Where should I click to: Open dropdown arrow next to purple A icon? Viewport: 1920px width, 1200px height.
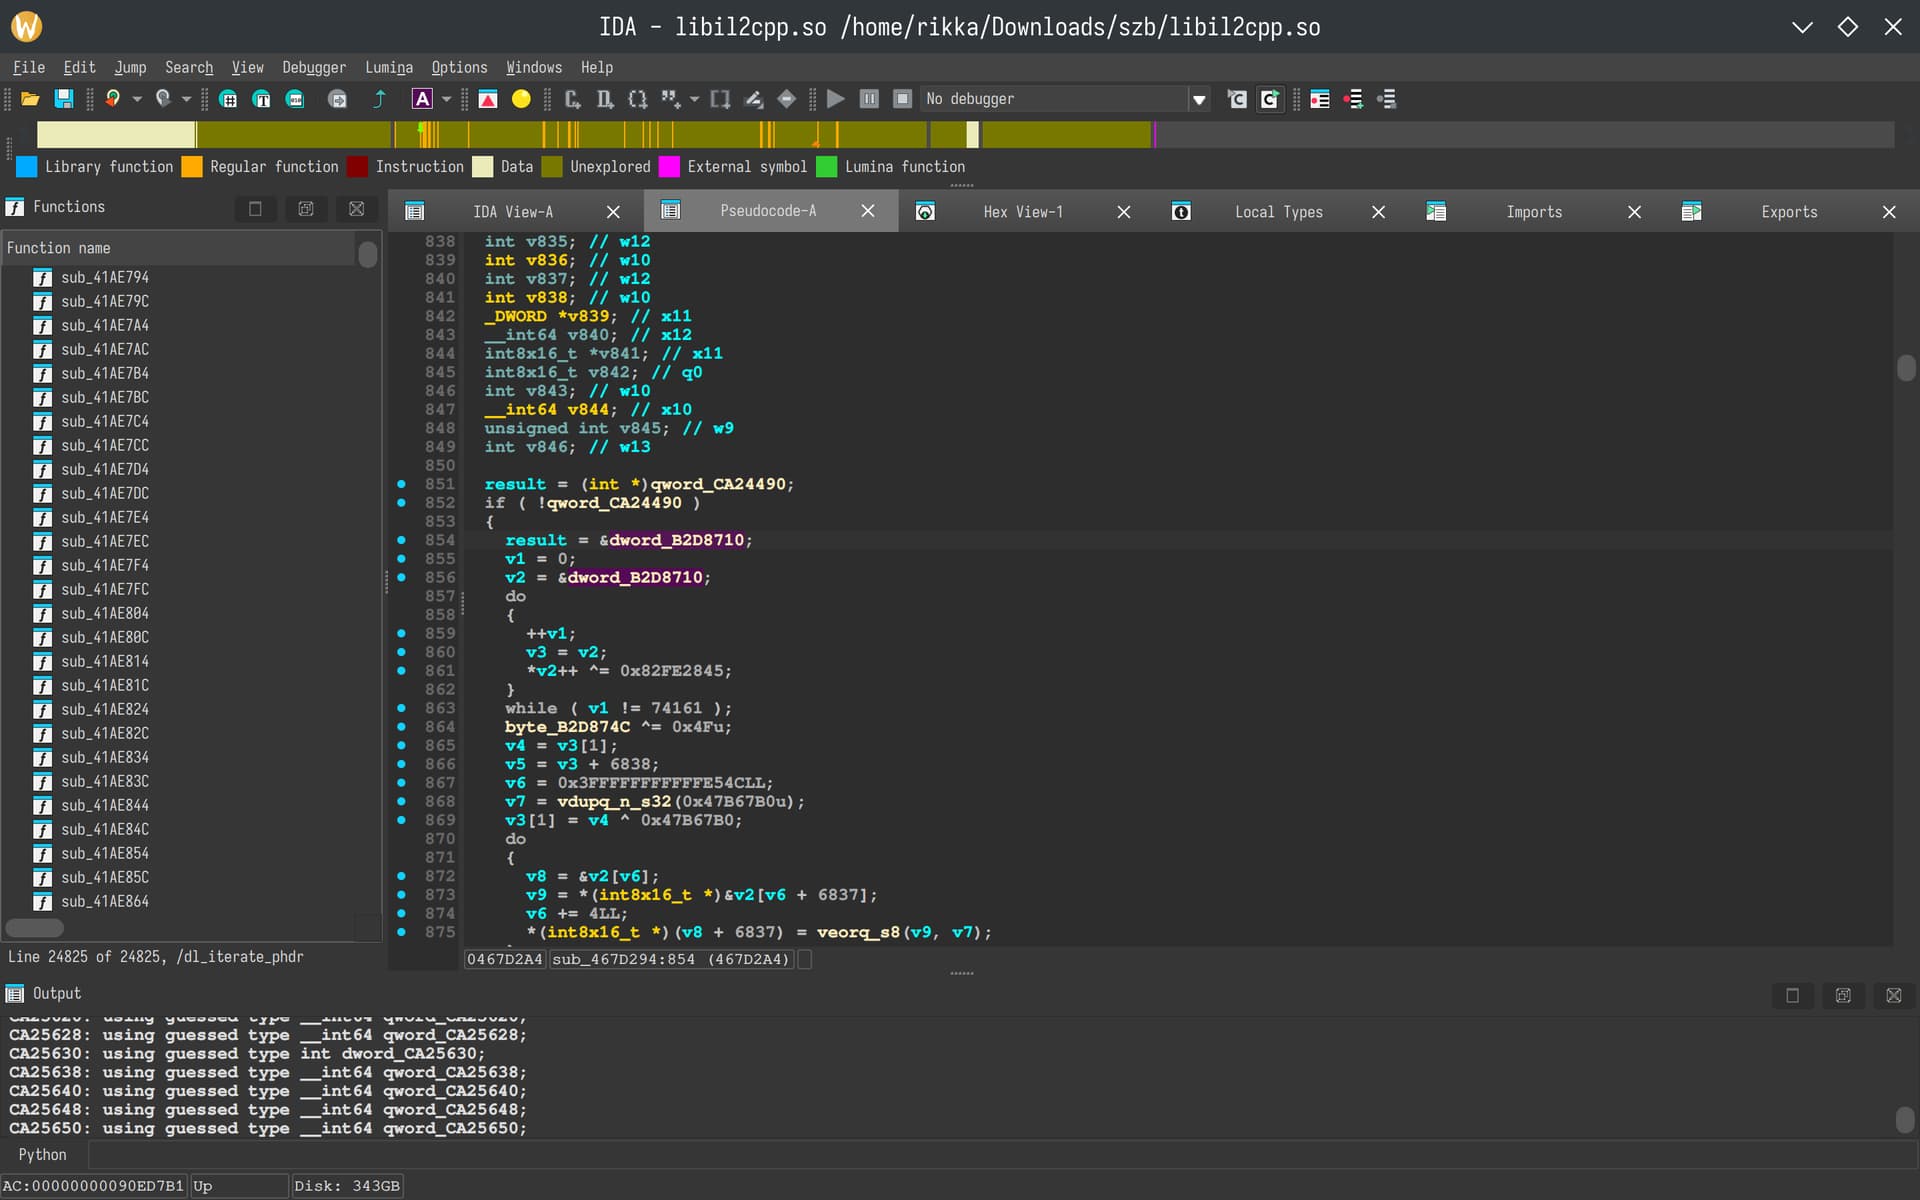pyautogui.click(x=446, y=99)
